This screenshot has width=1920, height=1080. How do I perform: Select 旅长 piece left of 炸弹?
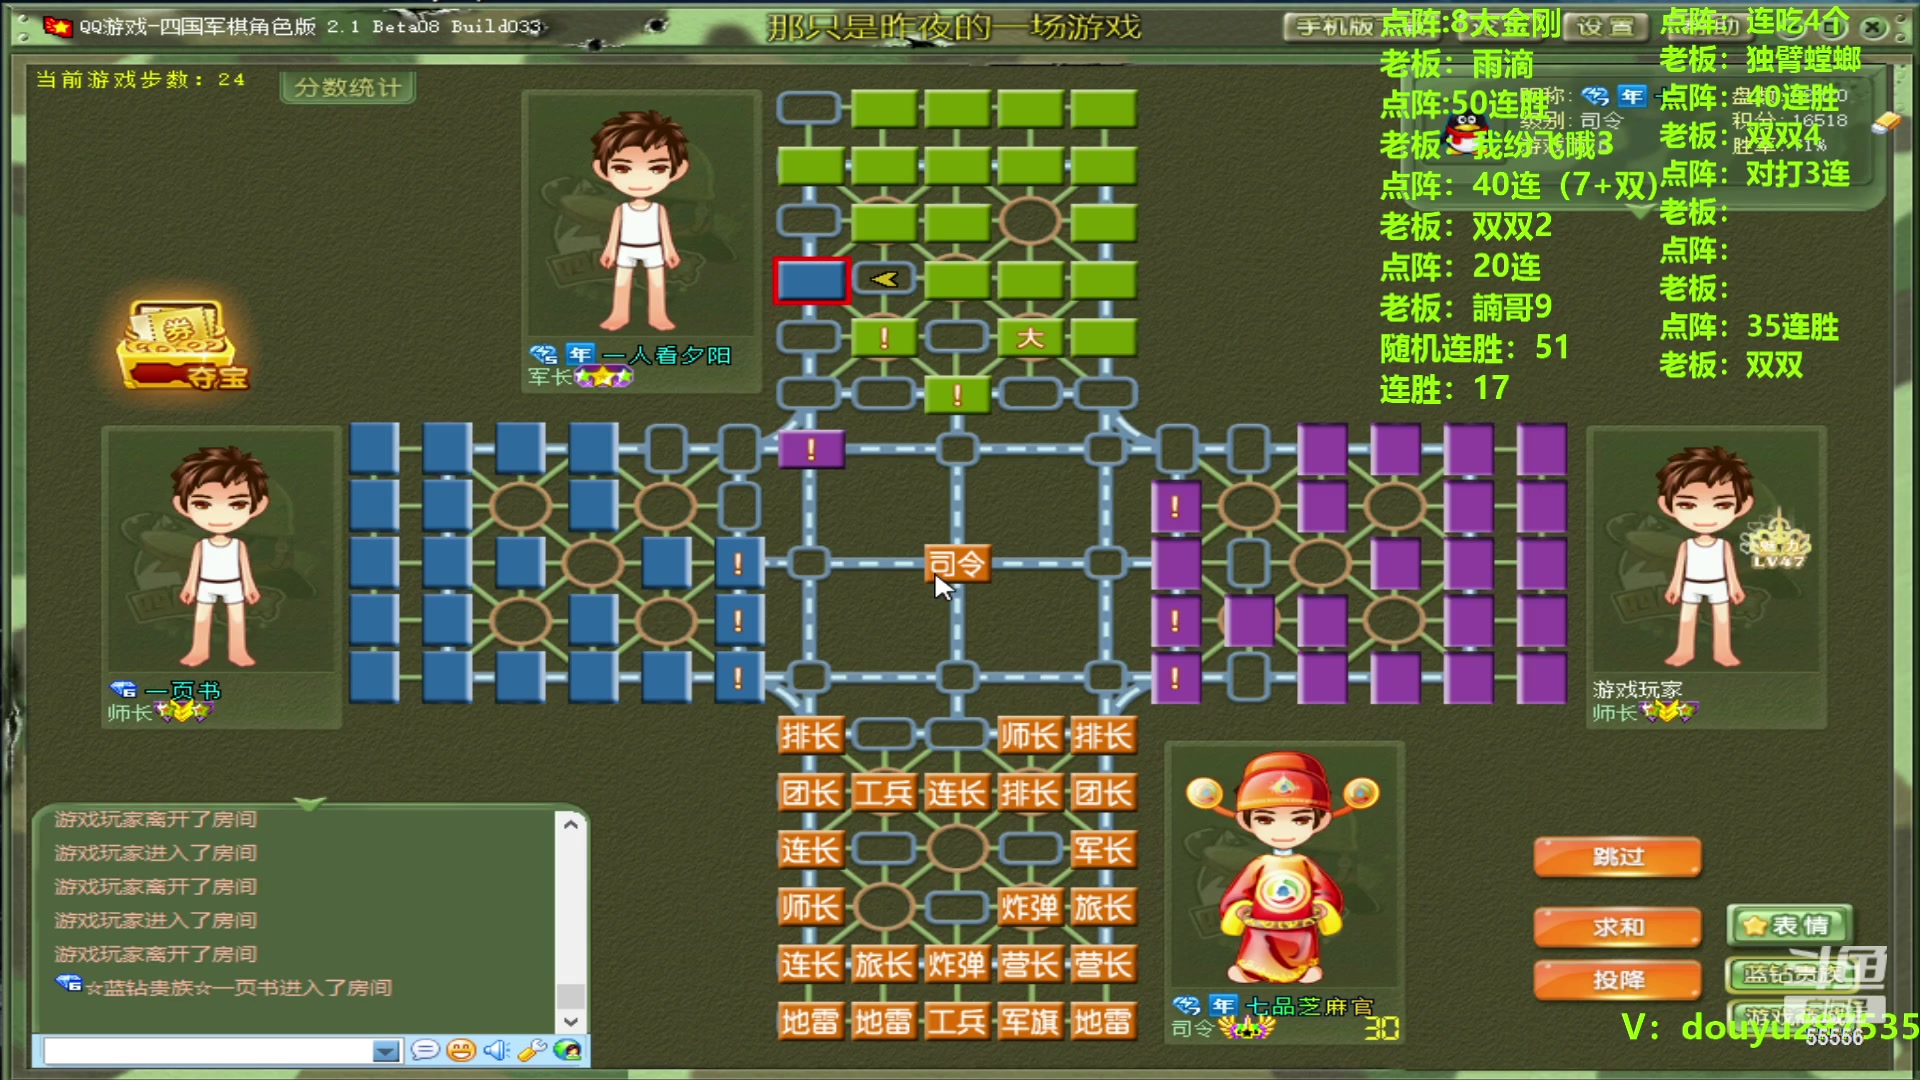coord(884,965)
